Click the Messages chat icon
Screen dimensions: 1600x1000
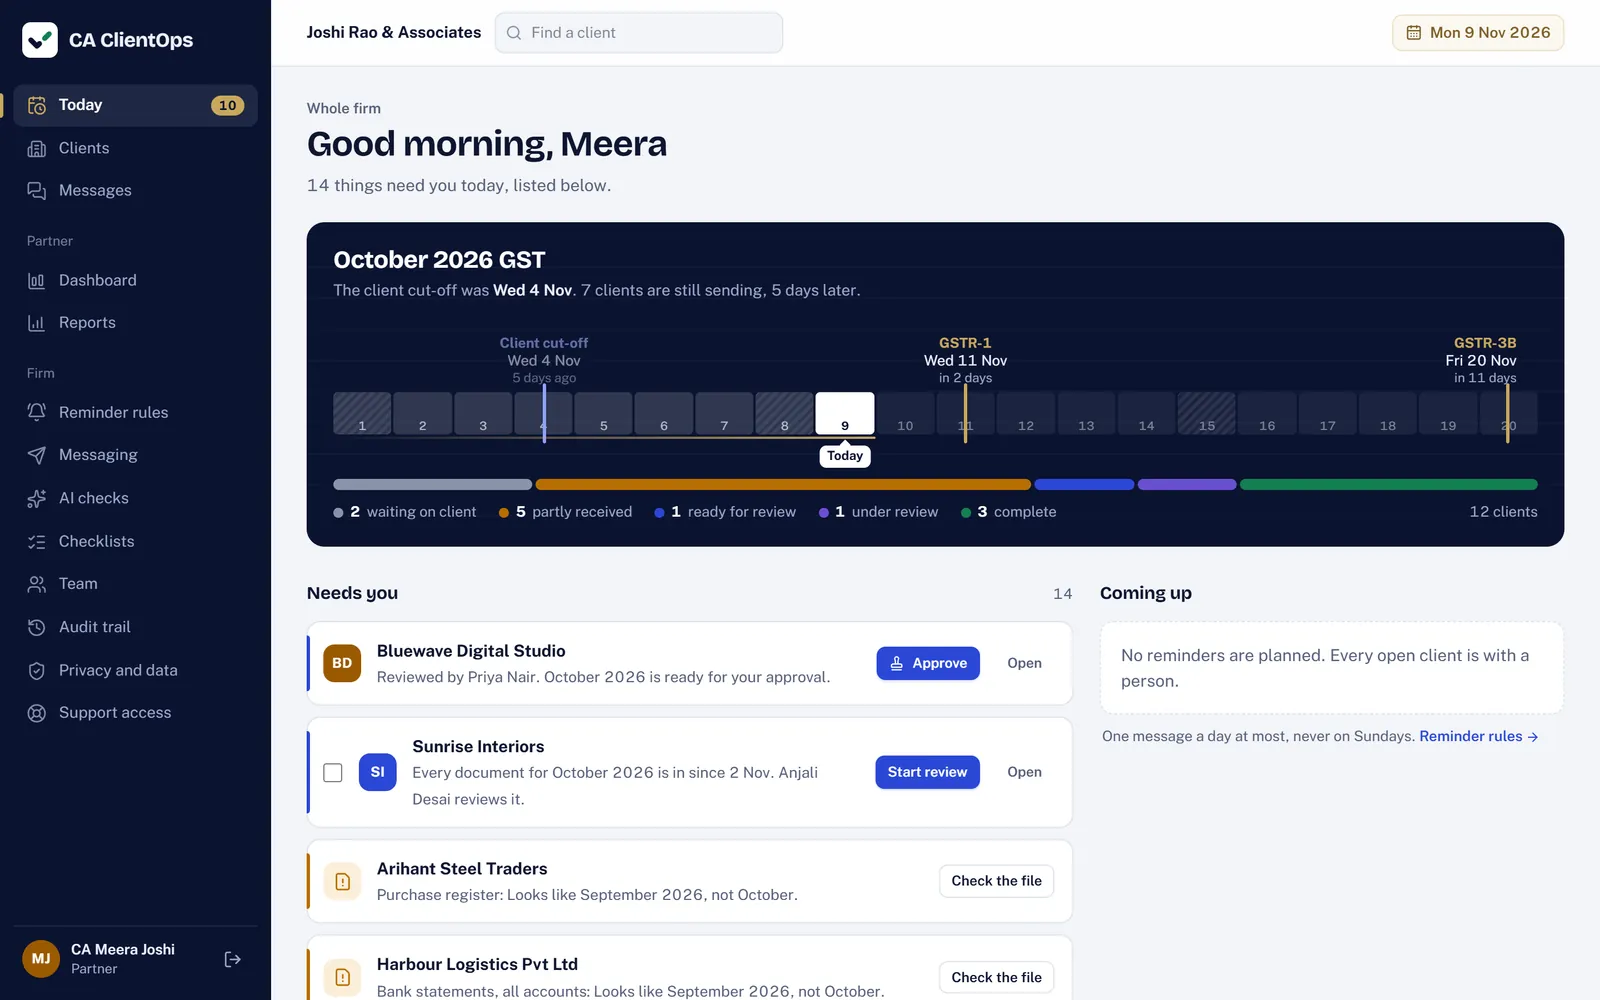point(37,190)
